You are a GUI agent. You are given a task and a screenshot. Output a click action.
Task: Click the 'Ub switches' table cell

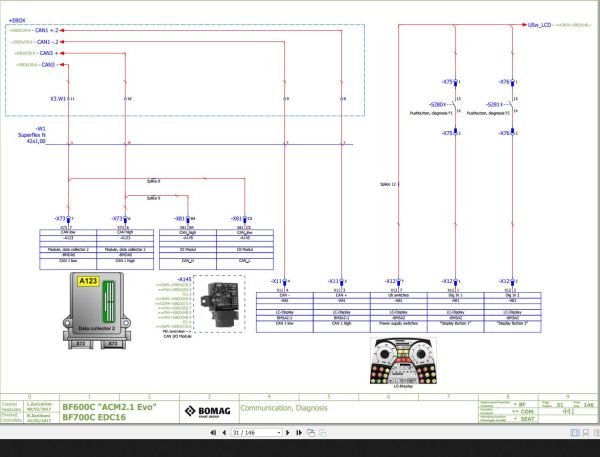[398, 295]
